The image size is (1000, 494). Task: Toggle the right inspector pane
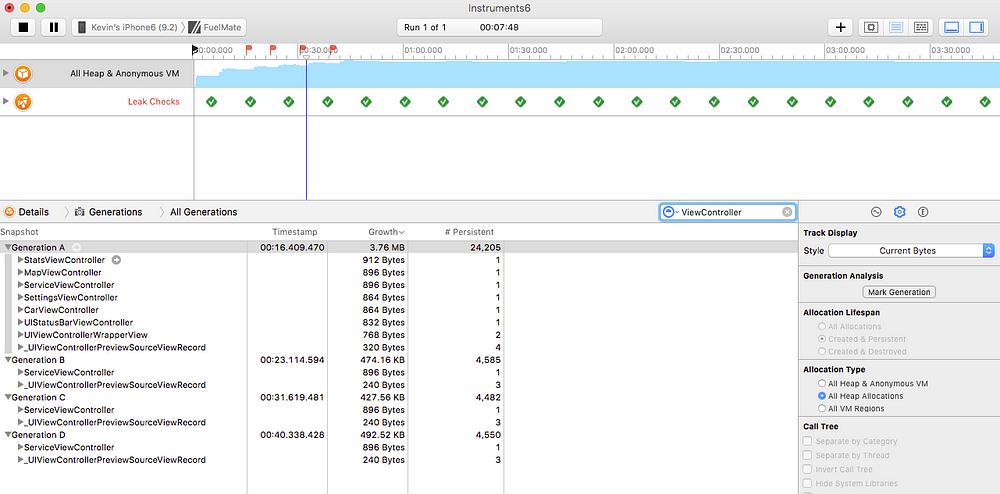[x=976, y=27]
